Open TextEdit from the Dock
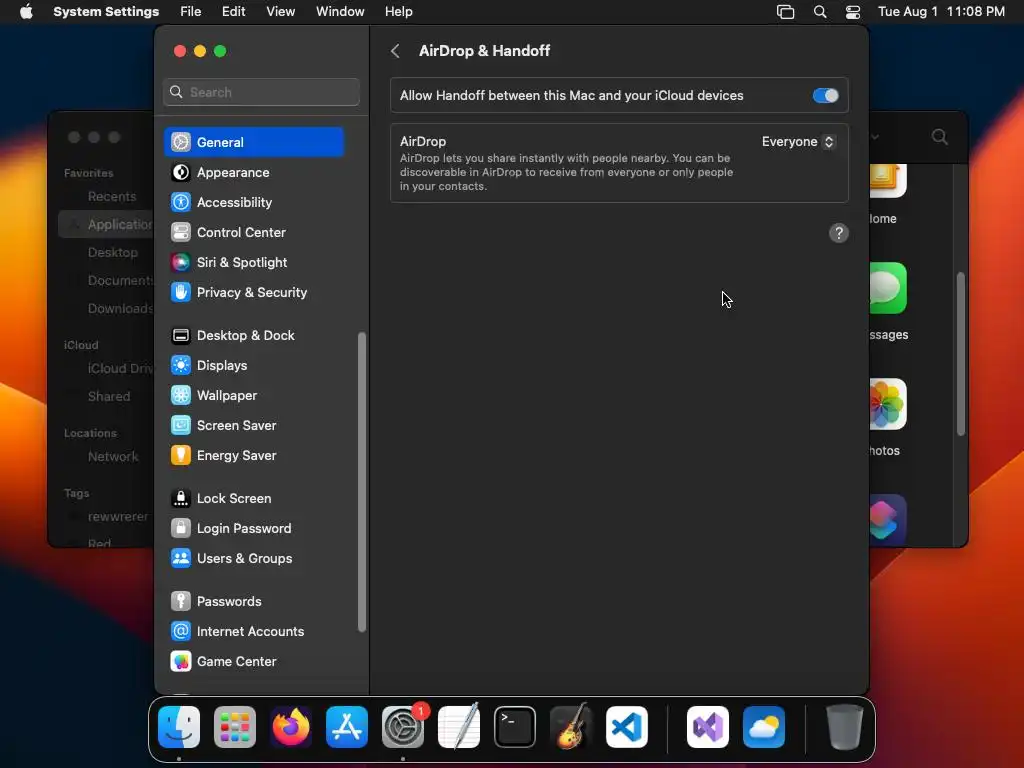This screenshot has width=1024, height=768. click(459, 727)
